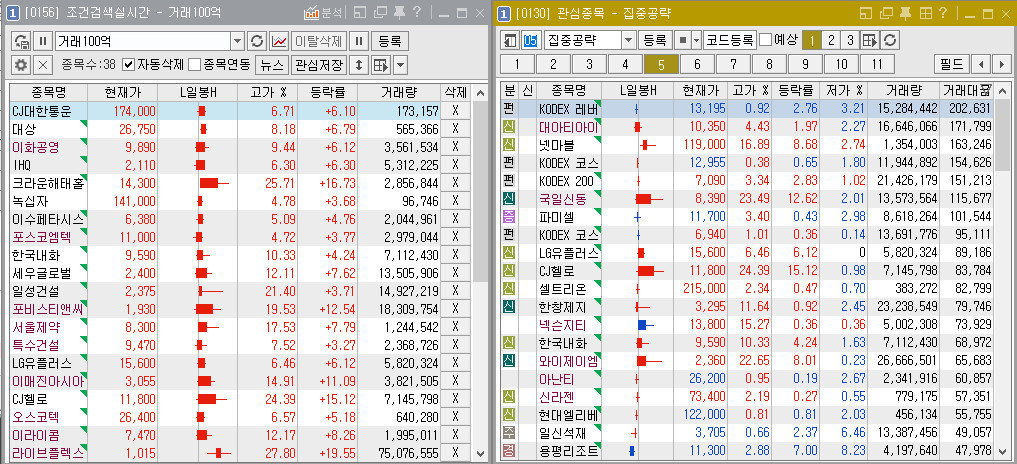Refresh the 관심종목 watchlist
The height and width of the screenshot is (464, 1017).
[890, 40]
